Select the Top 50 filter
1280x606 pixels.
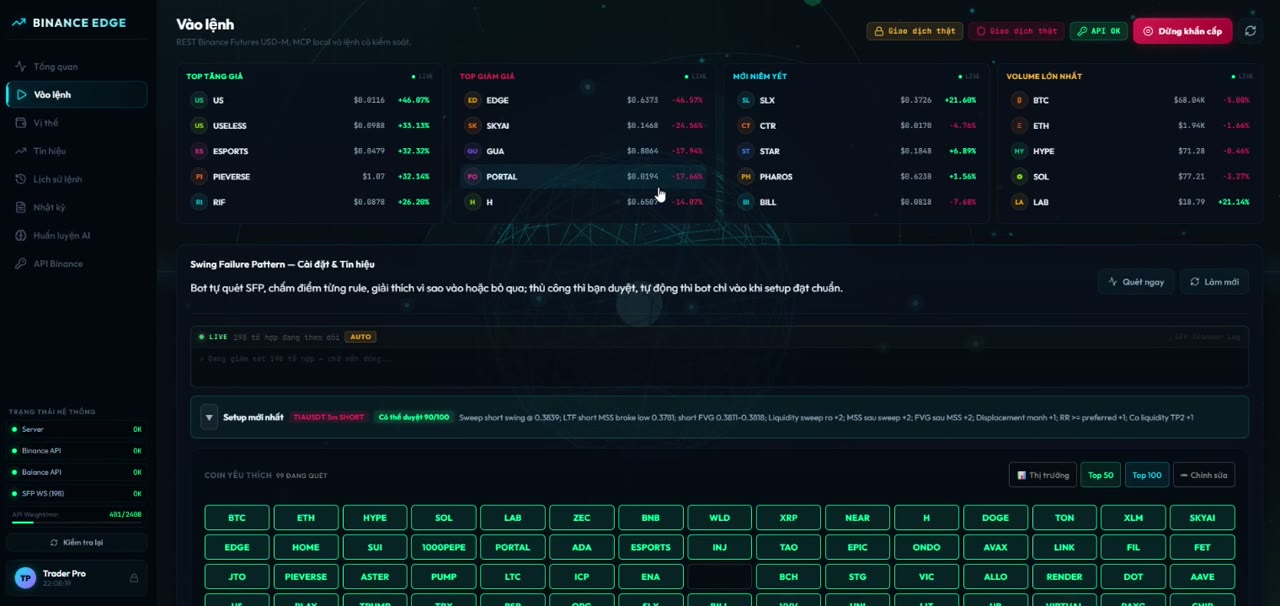coord(1100,475)
